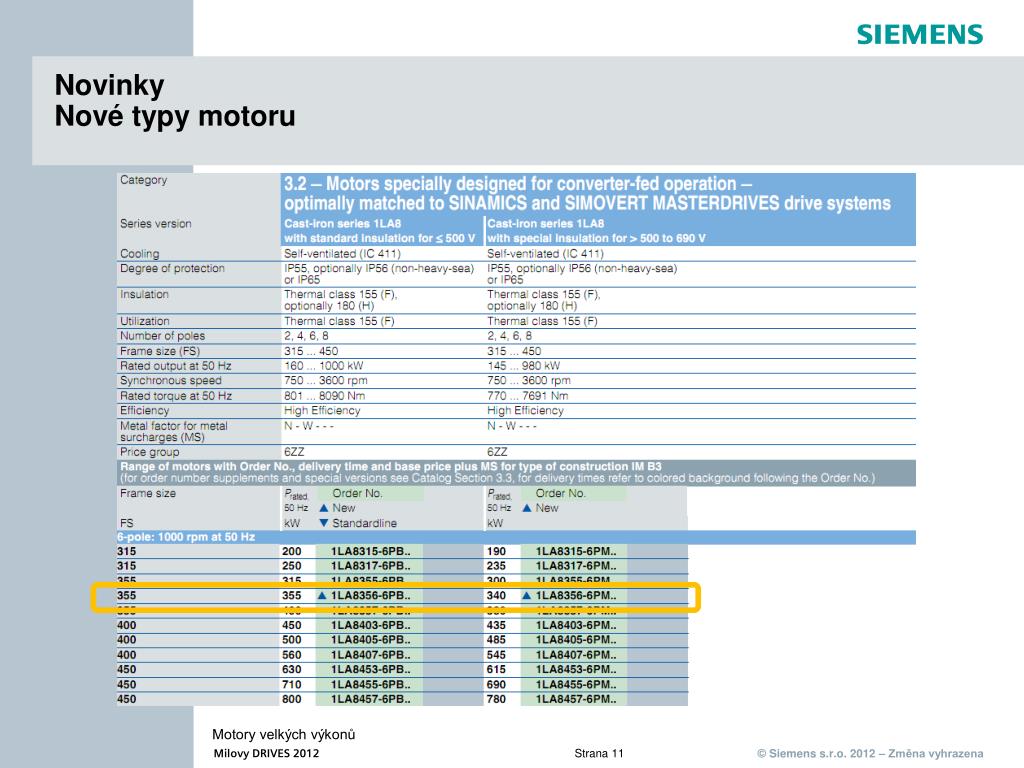Click the 'Frame size (FS)' label
This screenshot has height=768, width=1024.
tap(160, 351)
